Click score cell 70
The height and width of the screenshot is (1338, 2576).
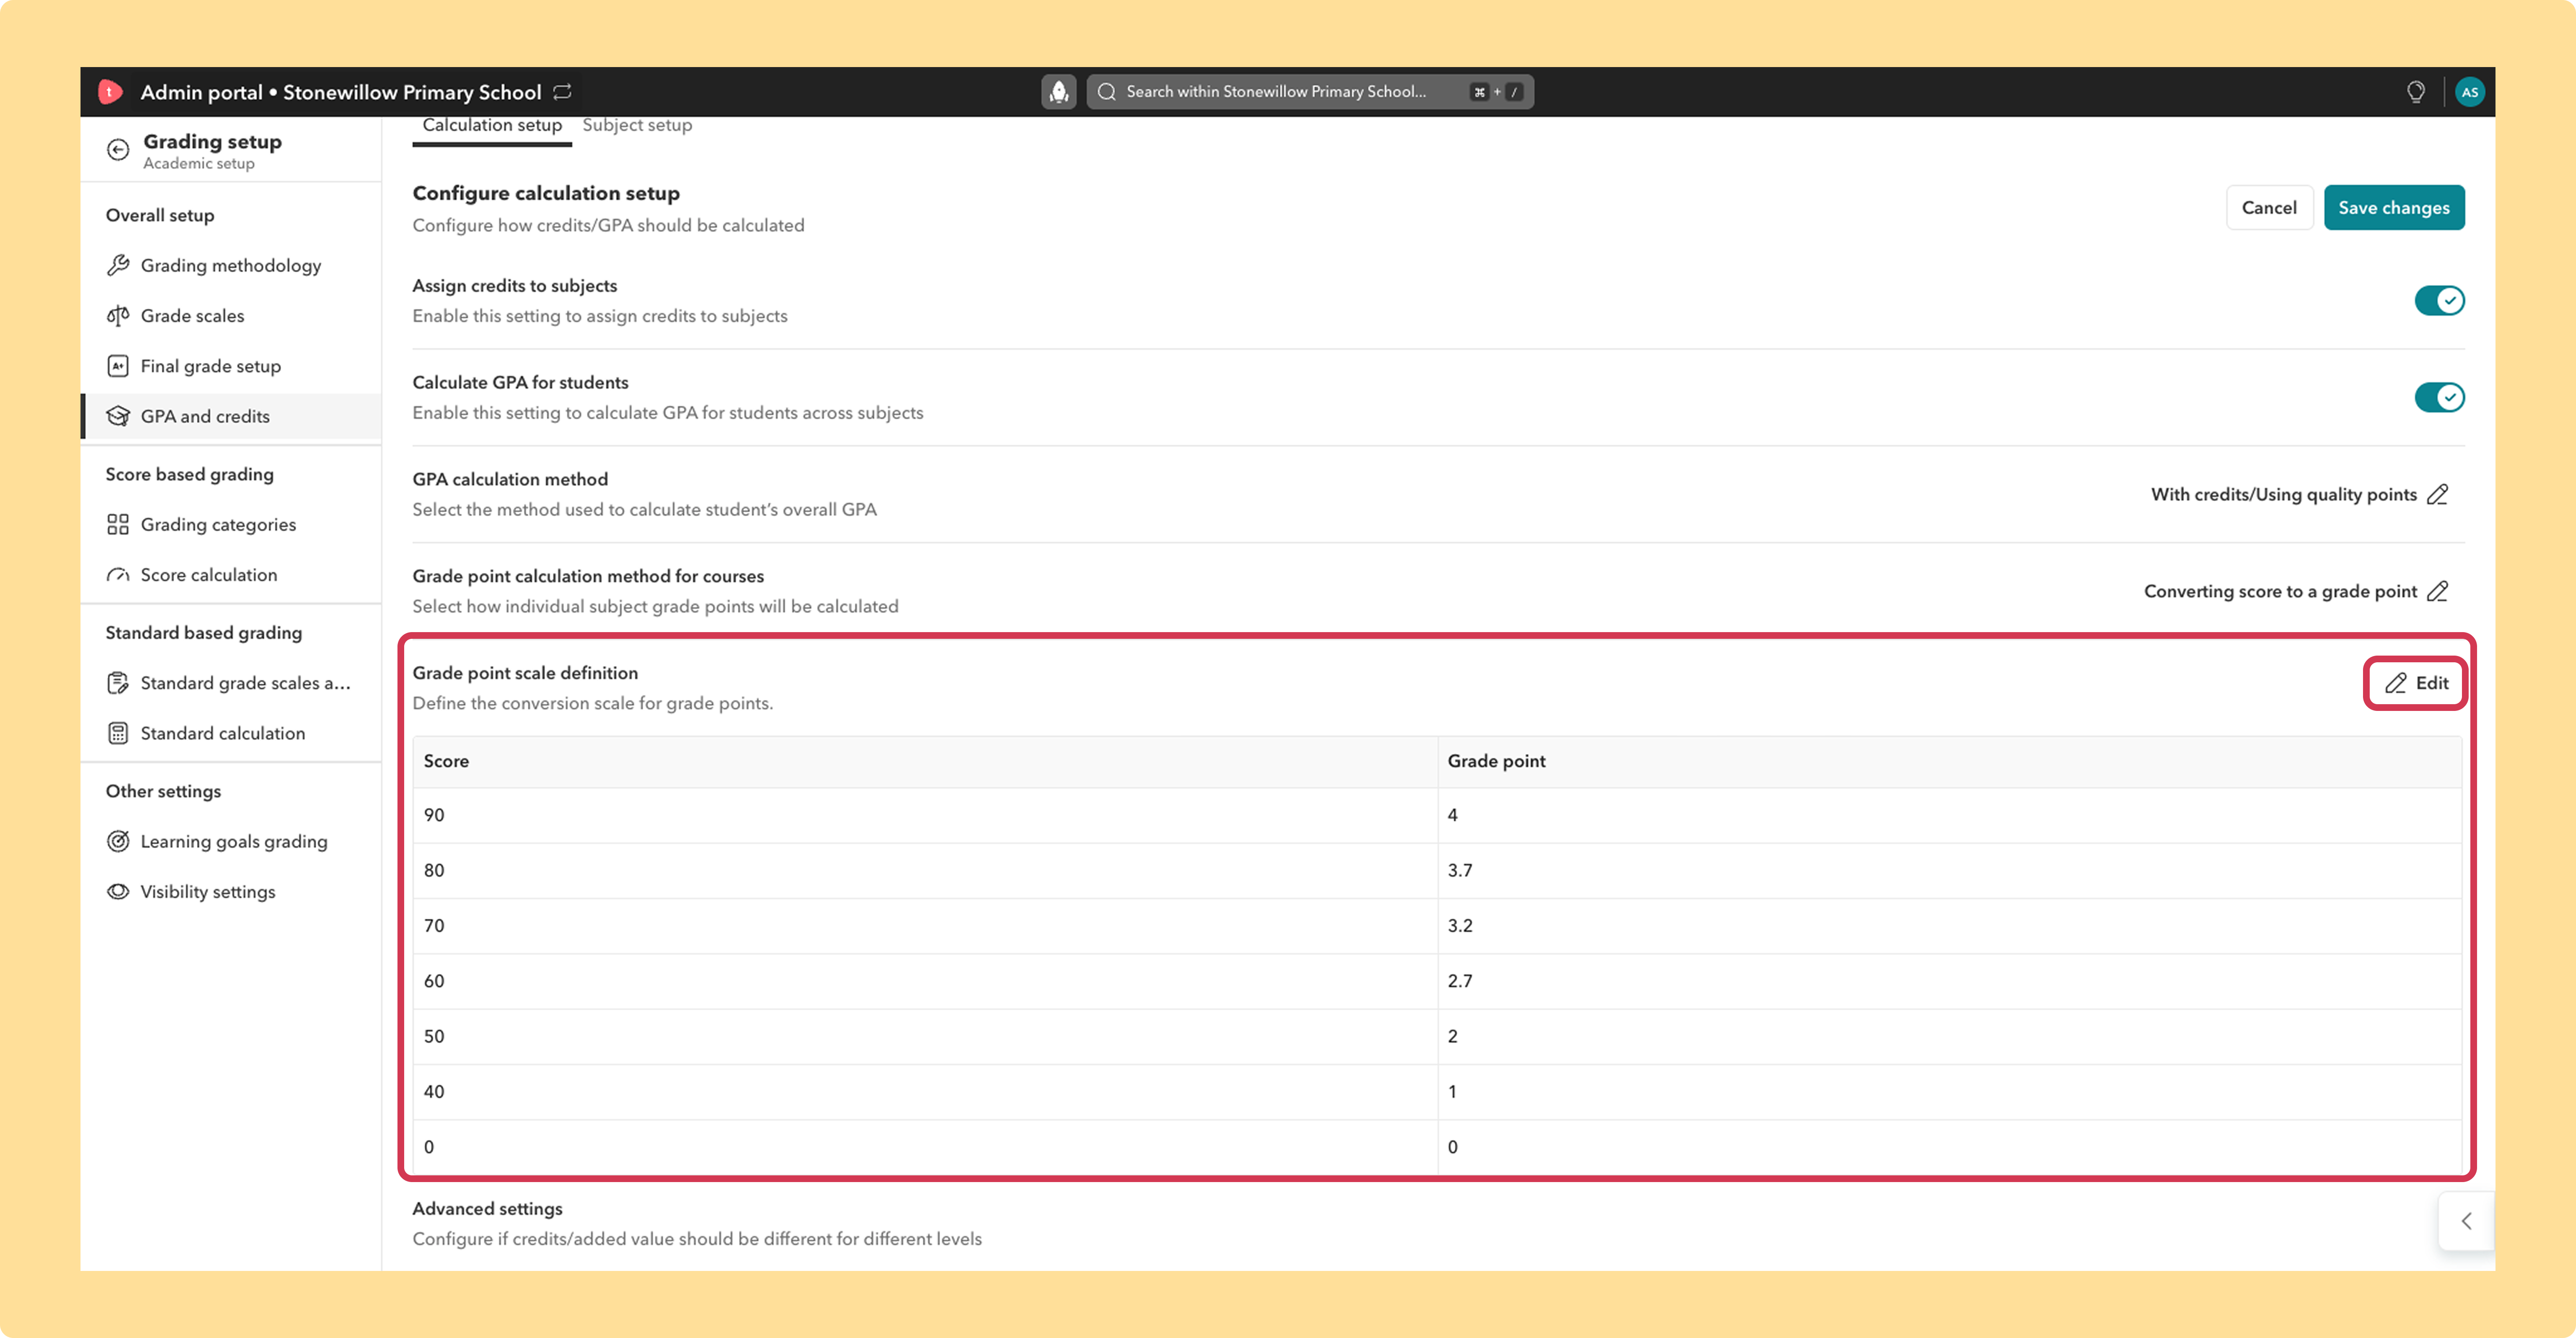[925, 926]
